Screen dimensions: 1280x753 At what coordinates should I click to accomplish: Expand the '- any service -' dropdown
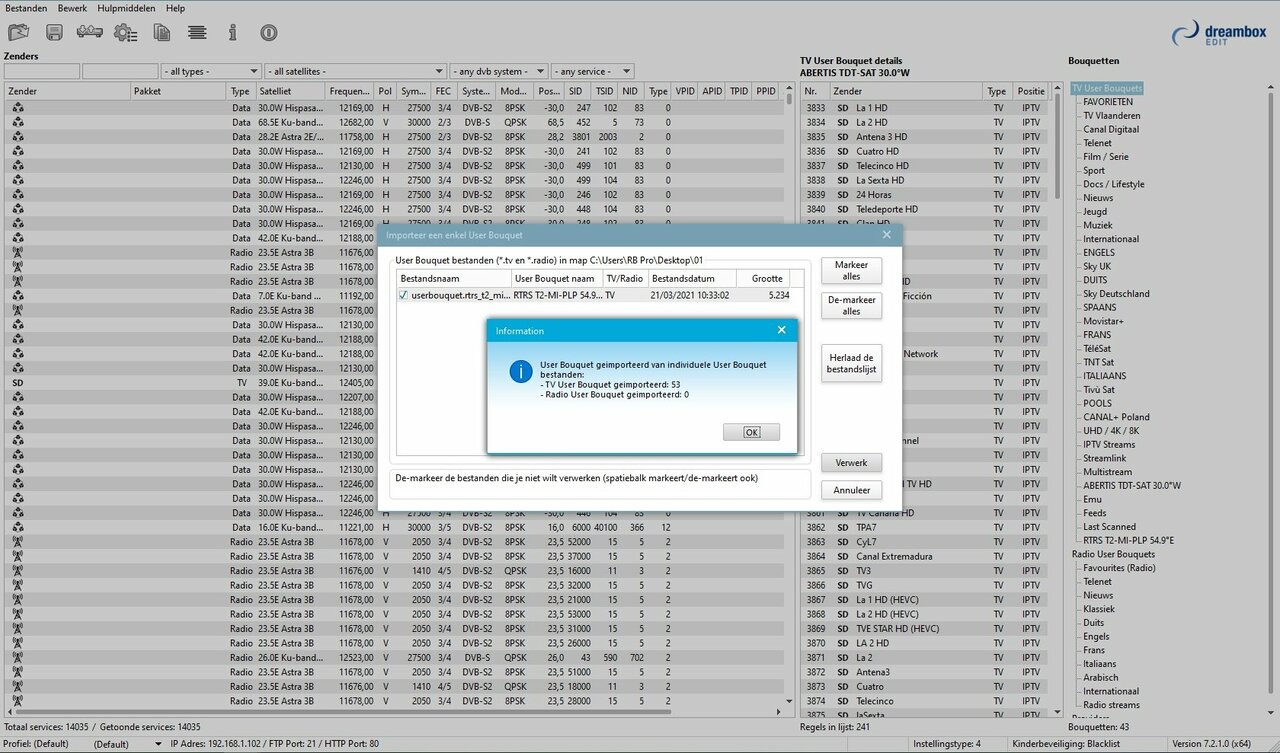click(x=593, y=71)
